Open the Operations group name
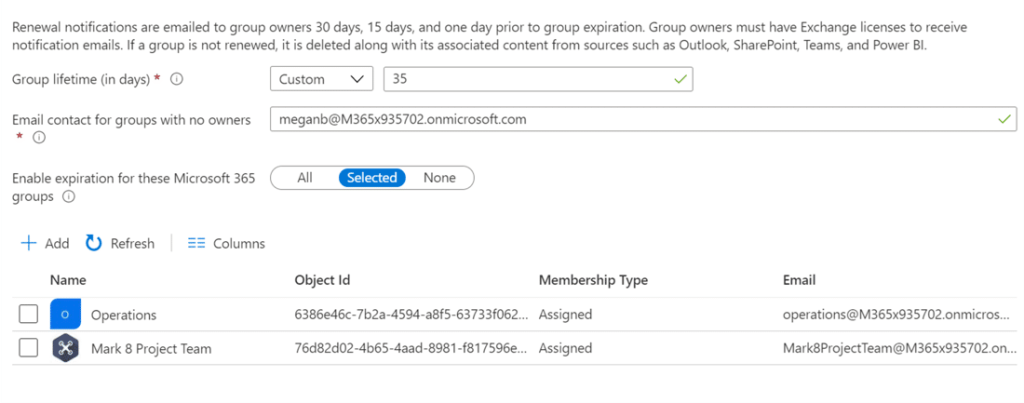The height and width of the screenshot is (403, 1024). (123, 315)
